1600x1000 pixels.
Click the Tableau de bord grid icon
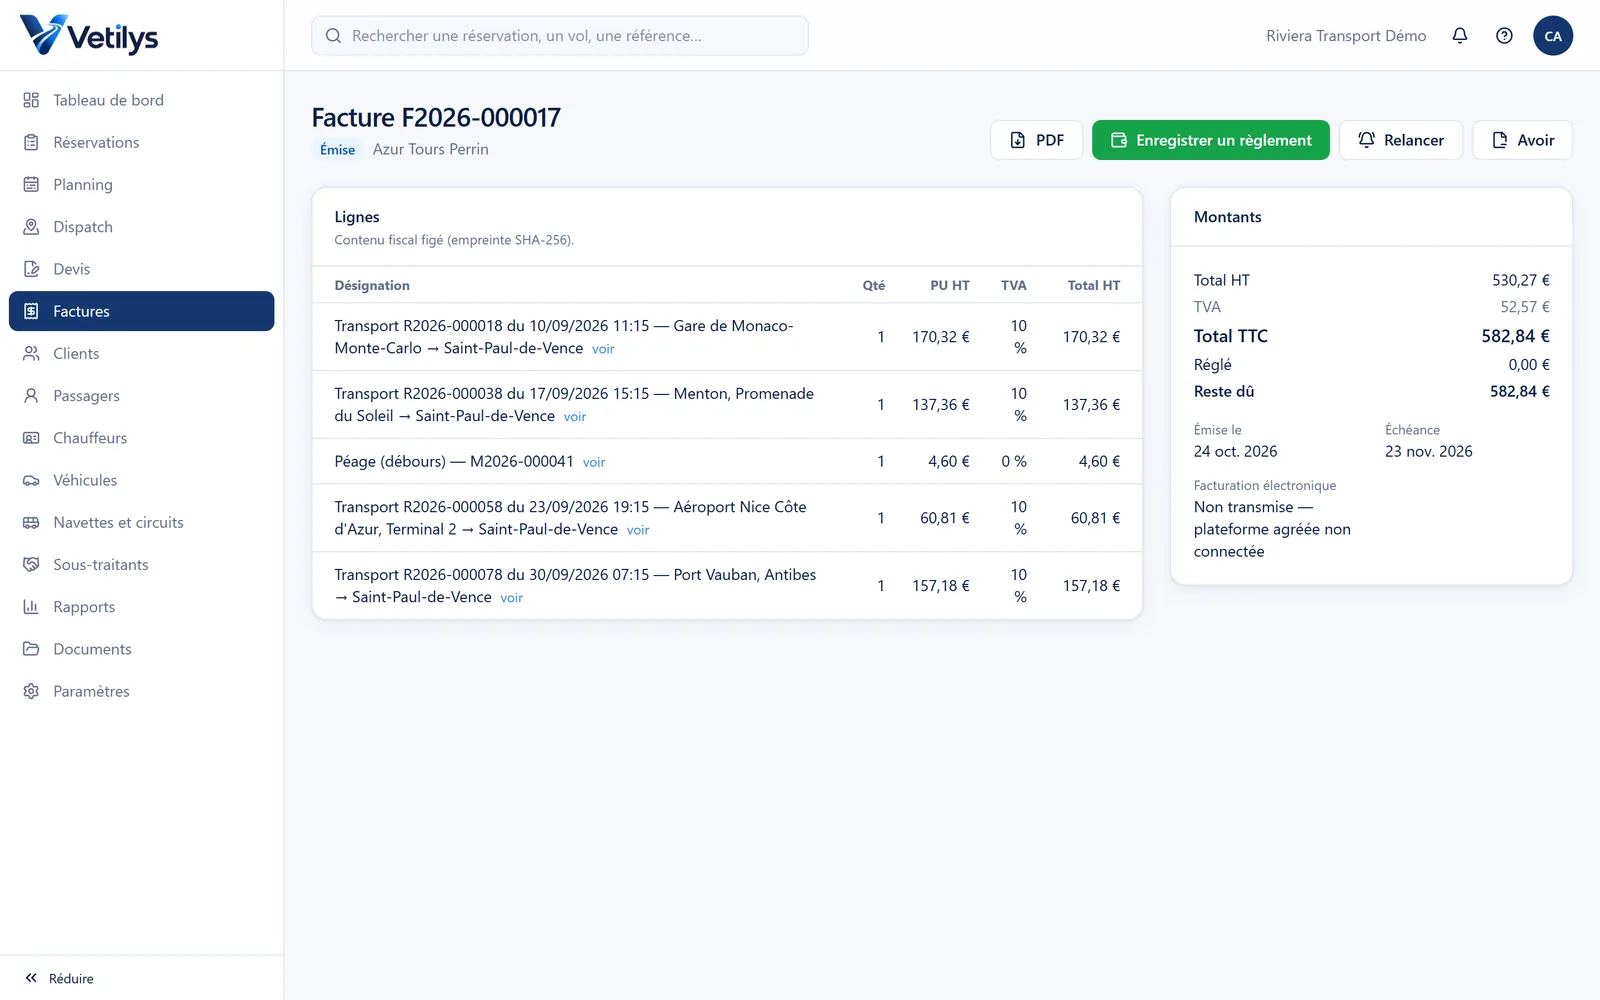point(31,100)
